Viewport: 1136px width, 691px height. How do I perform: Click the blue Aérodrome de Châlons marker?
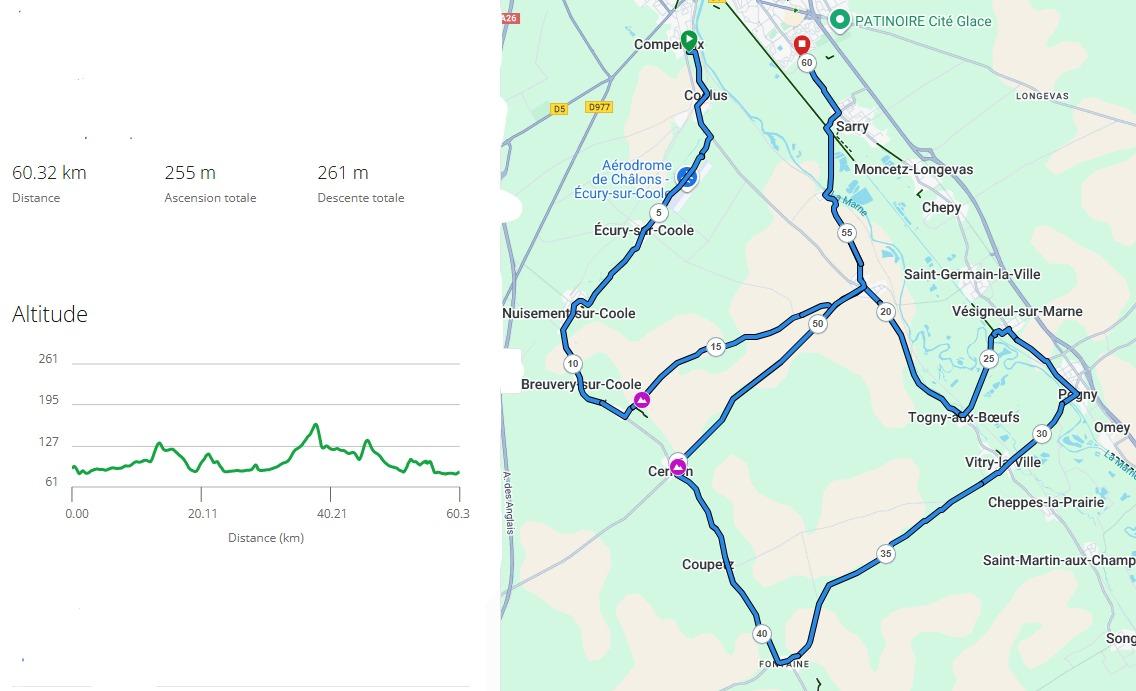(x=686, y=176)
